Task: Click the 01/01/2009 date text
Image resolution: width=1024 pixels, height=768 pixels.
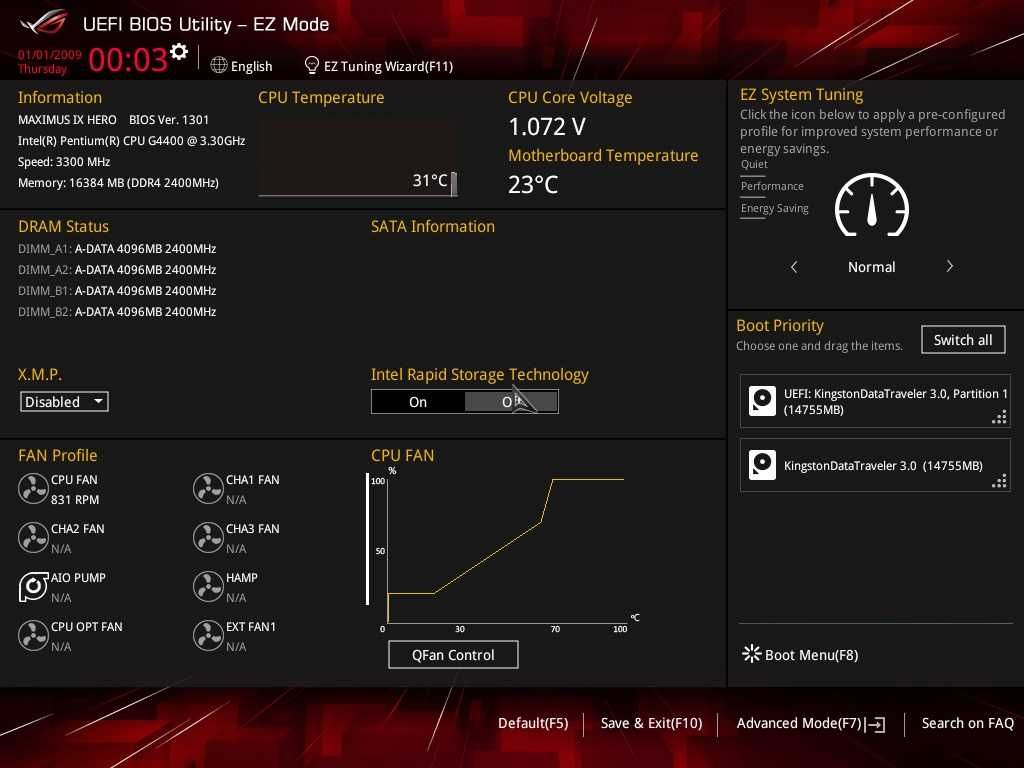Action: click(x=50, y=55)
